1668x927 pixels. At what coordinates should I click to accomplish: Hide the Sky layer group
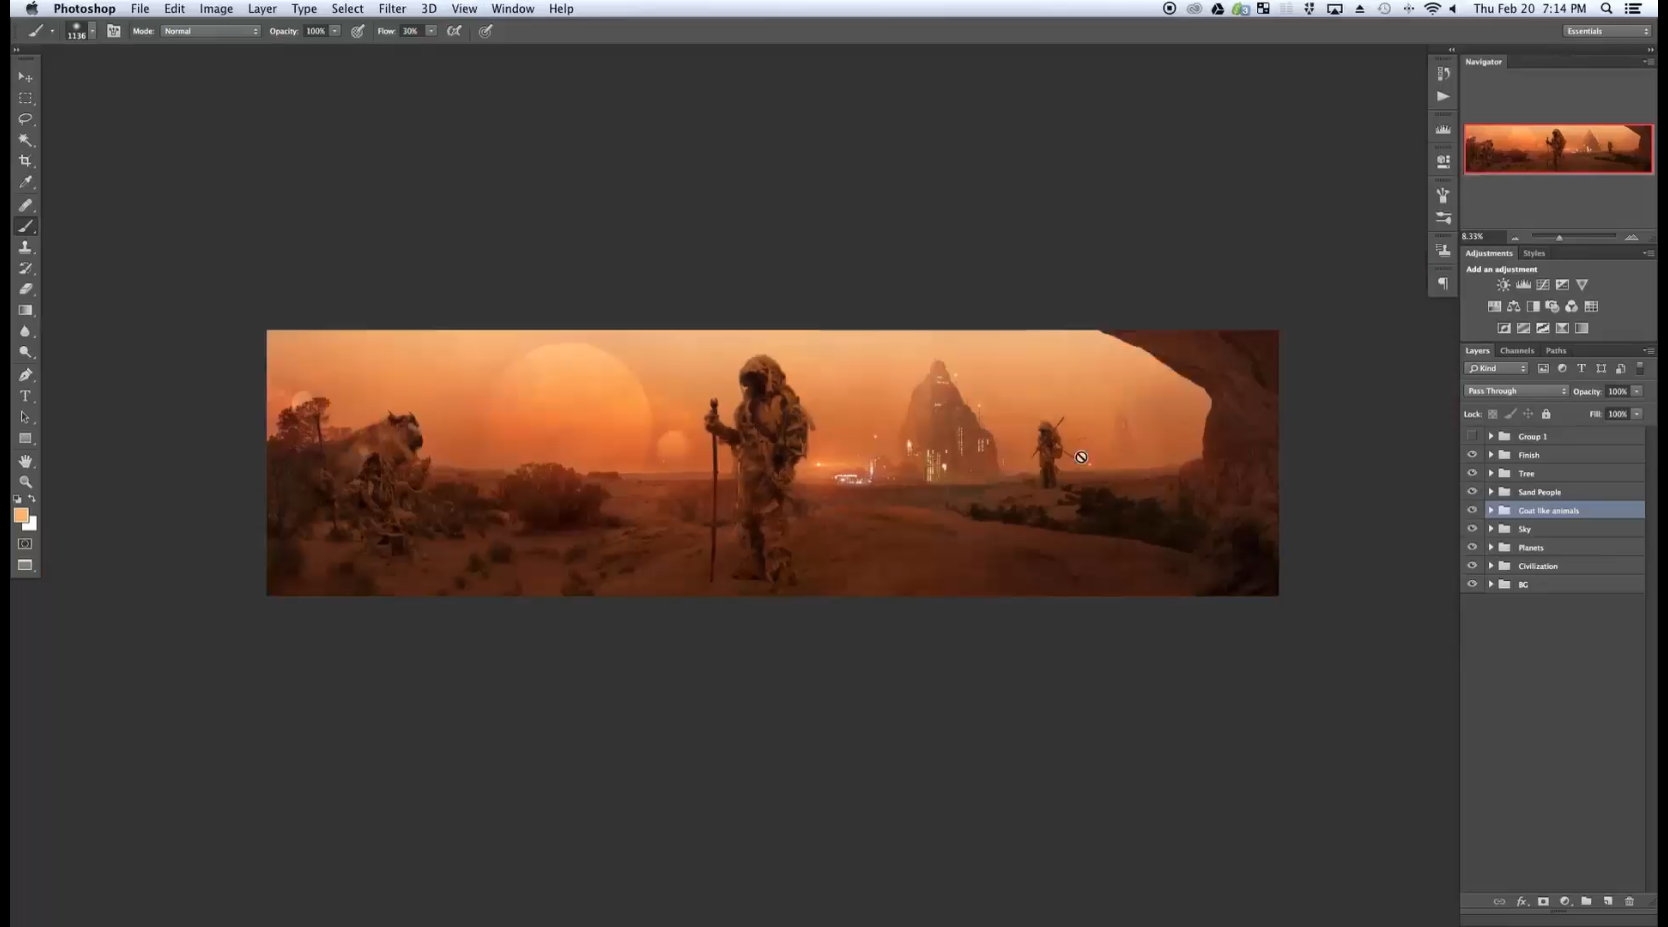pyautogui.click(x=1472, y=529)
